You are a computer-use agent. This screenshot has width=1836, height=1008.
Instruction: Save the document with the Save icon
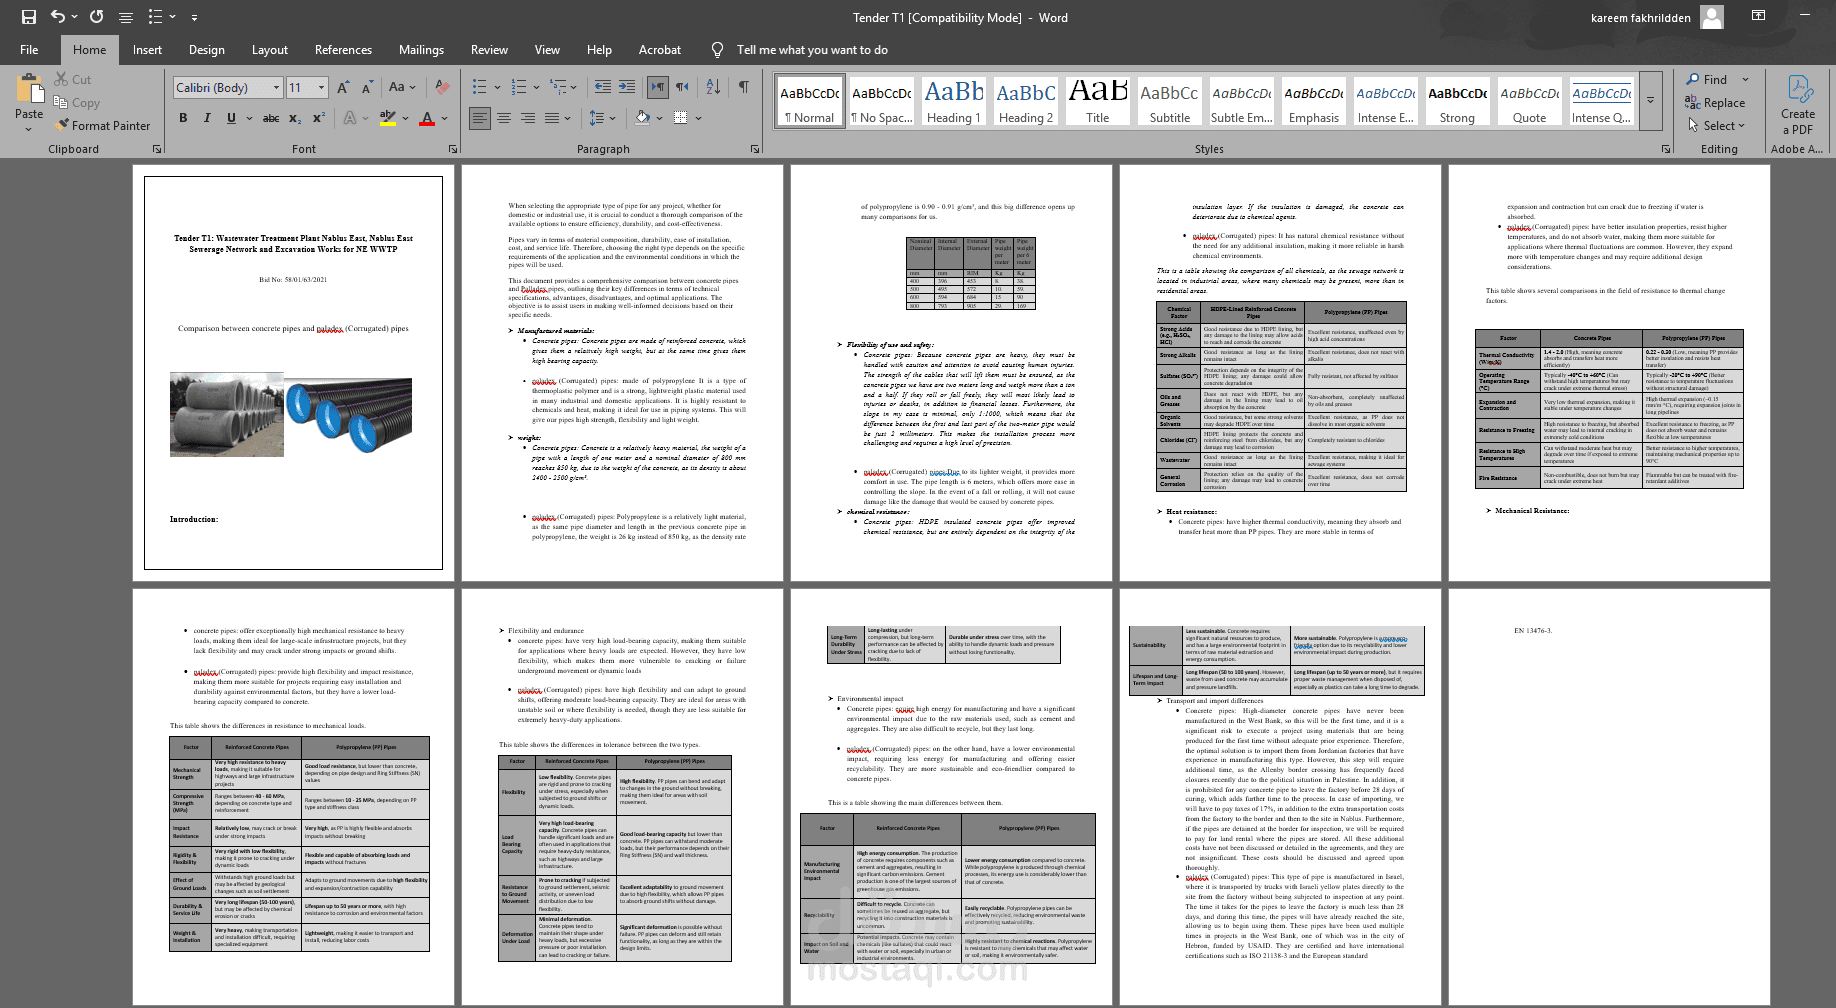(x=28, y=17)
